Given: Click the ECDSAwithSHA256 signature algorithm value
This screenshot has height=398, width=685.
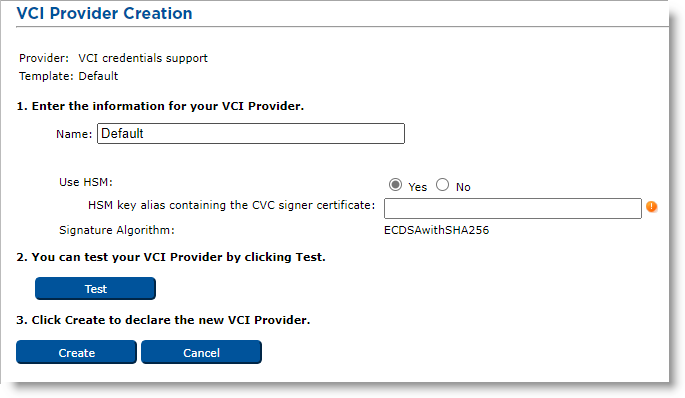Looking at the screenshot, I should click(436, 230).
